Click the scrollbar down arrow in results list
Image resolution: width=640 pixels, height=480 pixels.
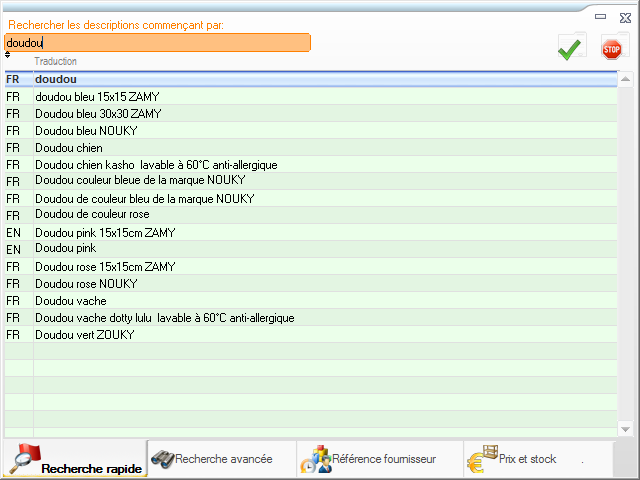[626, 428]
